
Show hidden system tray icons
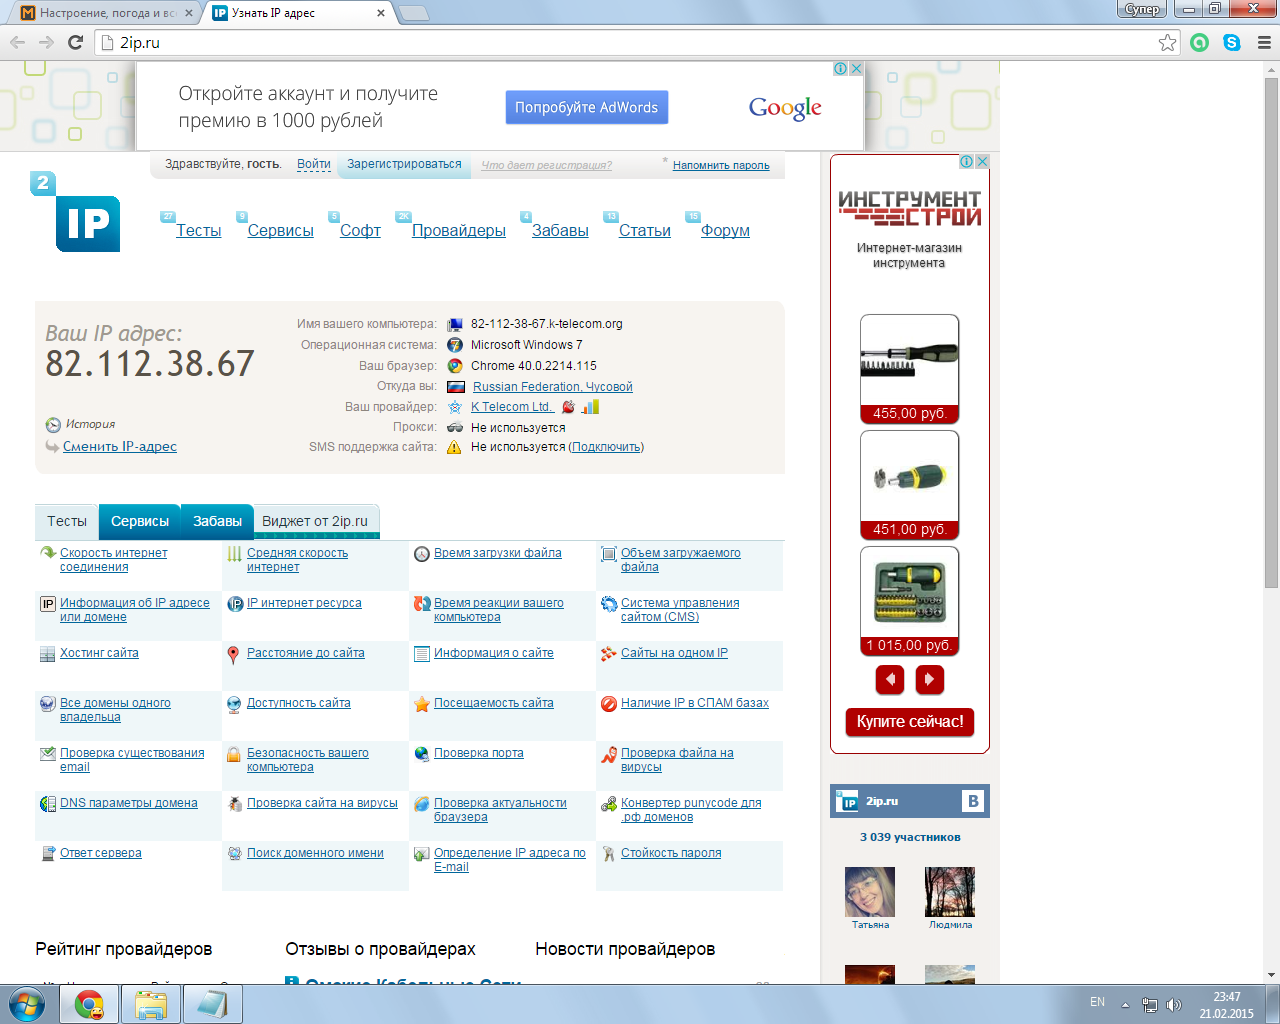pos(1125,1004)
